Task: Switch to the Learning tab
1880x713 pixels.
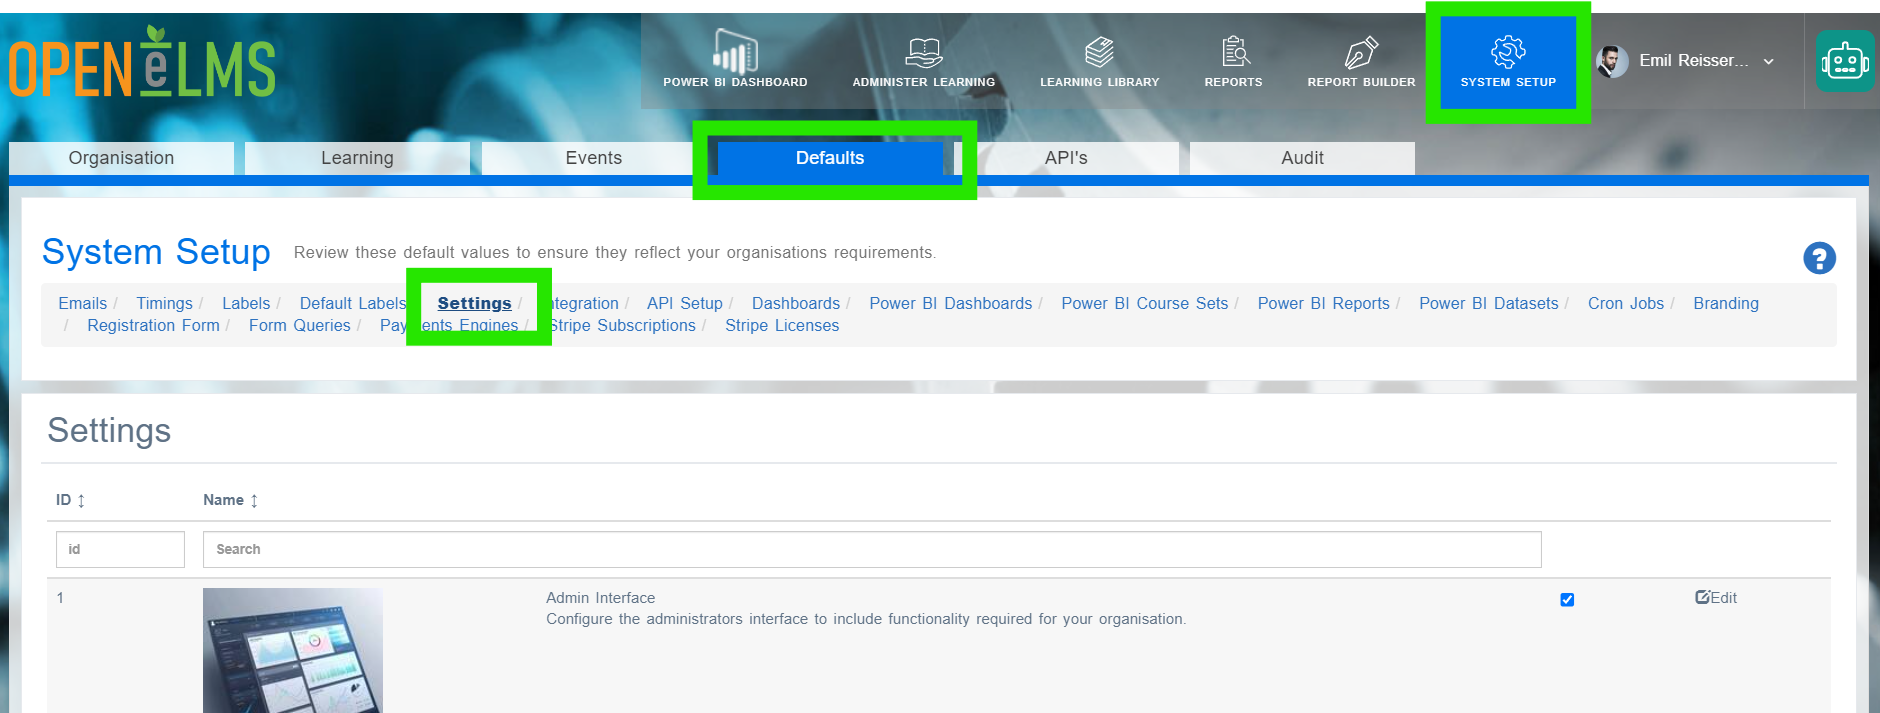Action: [357, 158]
